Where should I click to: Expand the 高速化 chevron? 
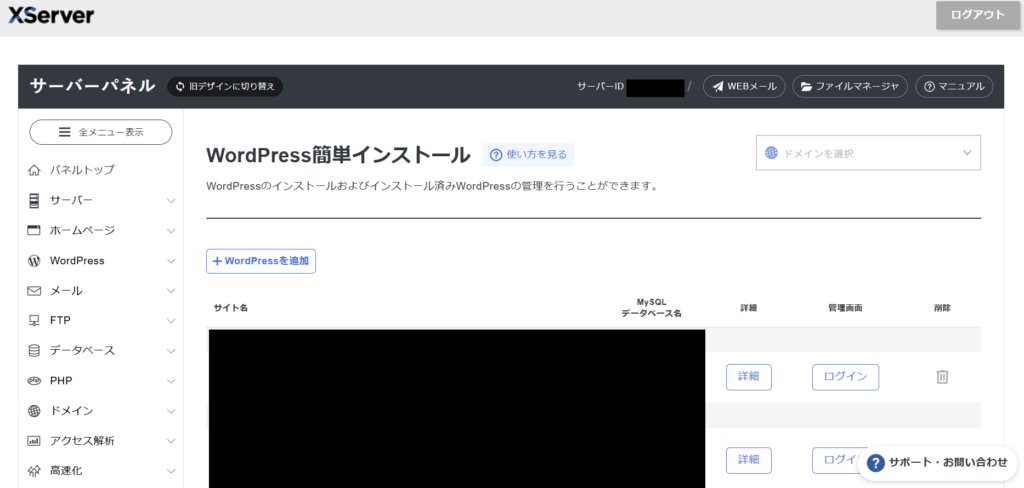pyautogui.click(x=171, y=471)
